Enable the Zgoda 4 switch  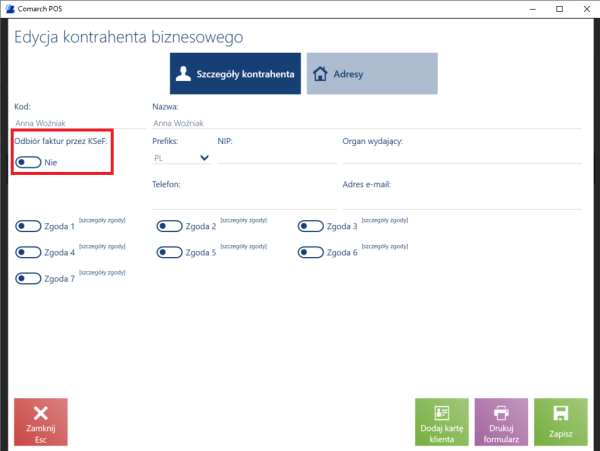tap(28, 252)
